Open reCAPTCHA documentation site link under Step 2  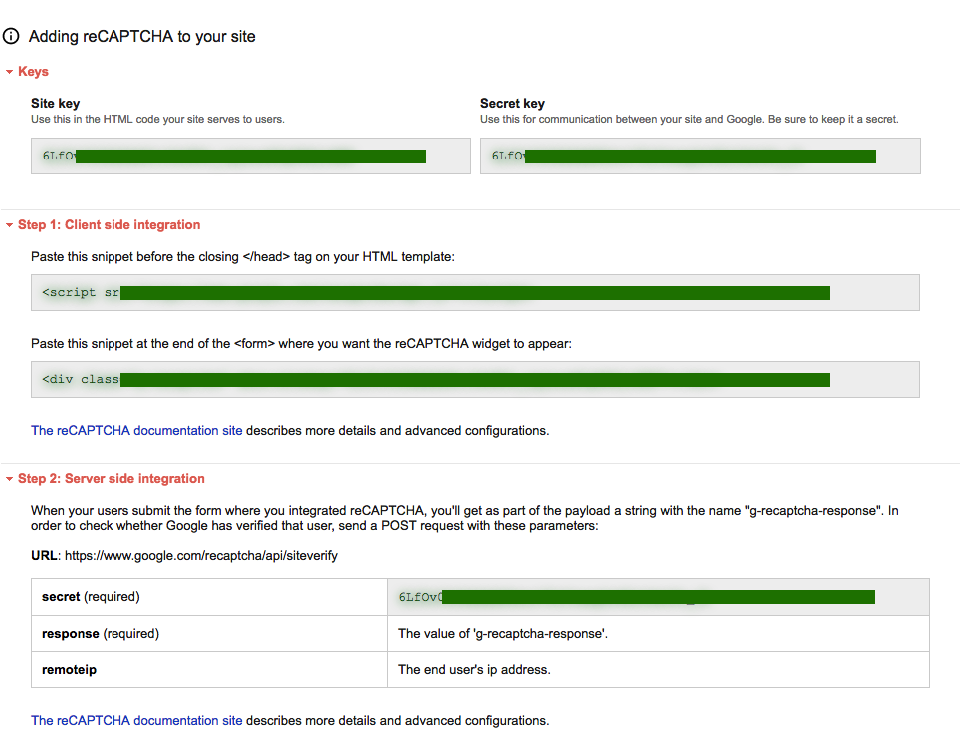(x=136, y=721)
